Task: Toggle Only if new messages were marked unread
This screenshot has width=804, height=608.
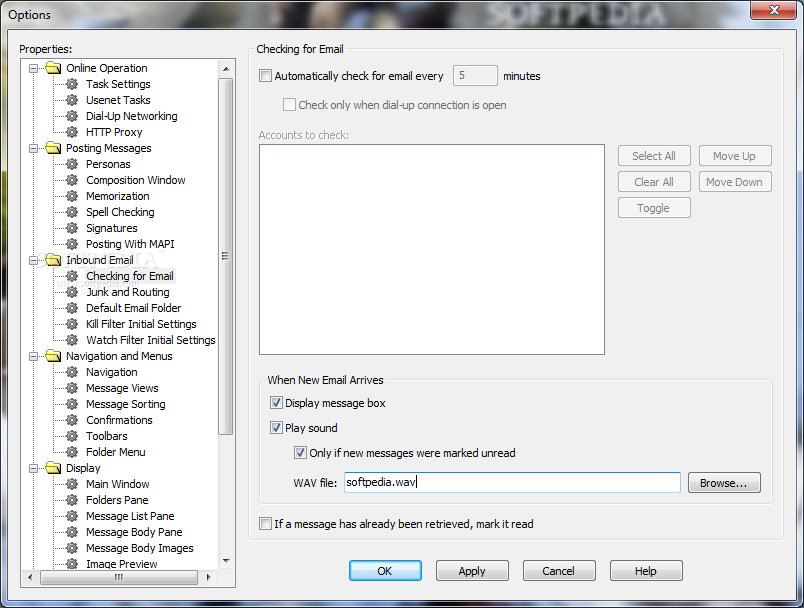Action: [x=300, y=453]
